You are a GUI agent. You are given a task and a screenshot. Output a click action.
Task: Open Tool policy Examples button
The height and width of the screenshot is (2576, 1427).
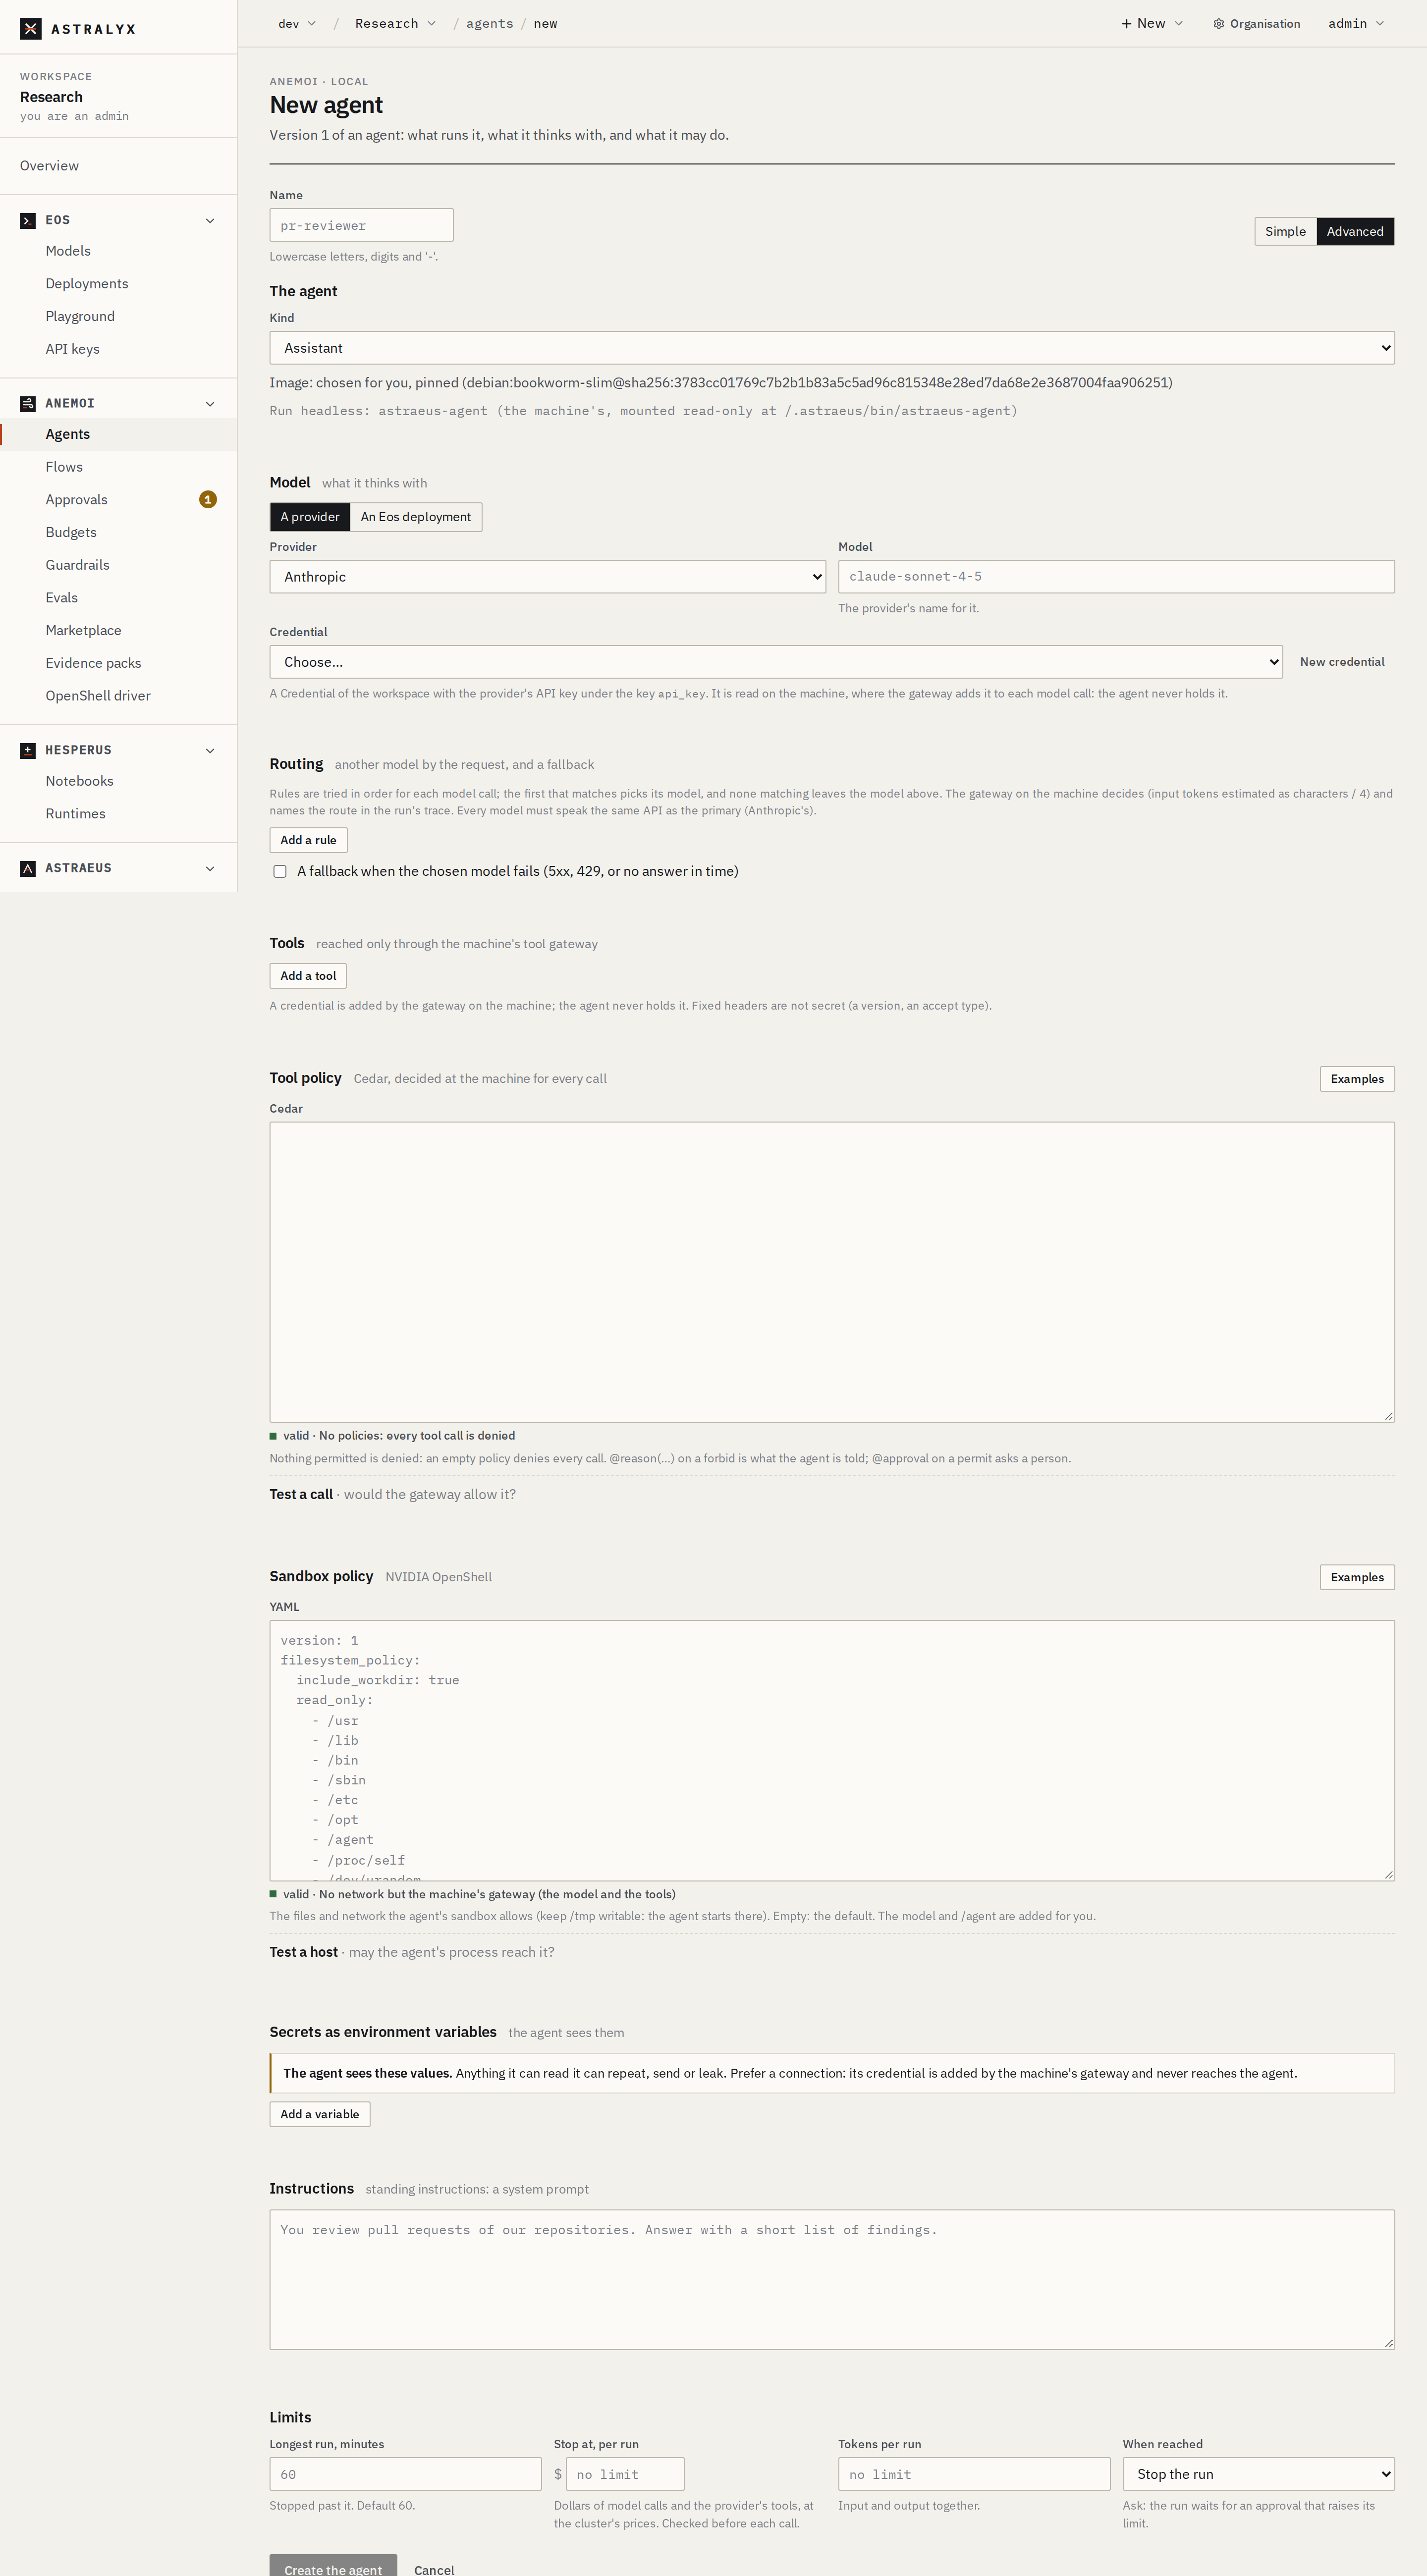click(1357, 1079)
